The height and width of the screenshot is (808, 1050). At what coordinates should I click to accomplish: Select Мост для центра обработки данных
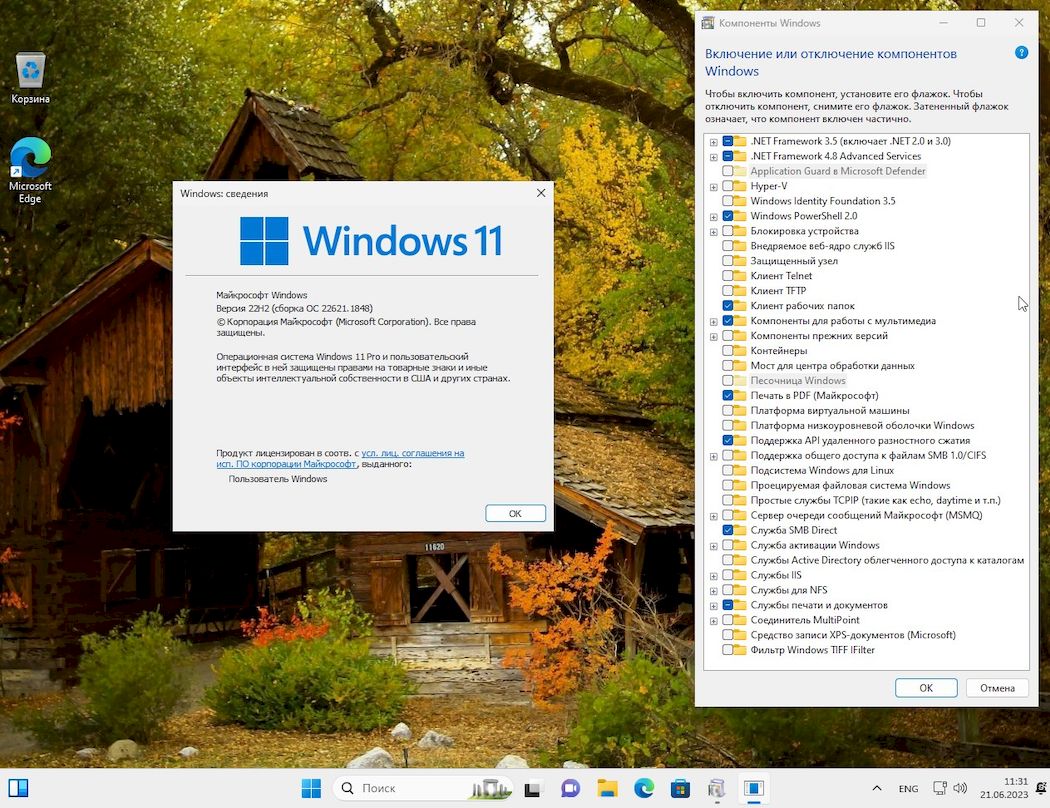click(832, 366)
